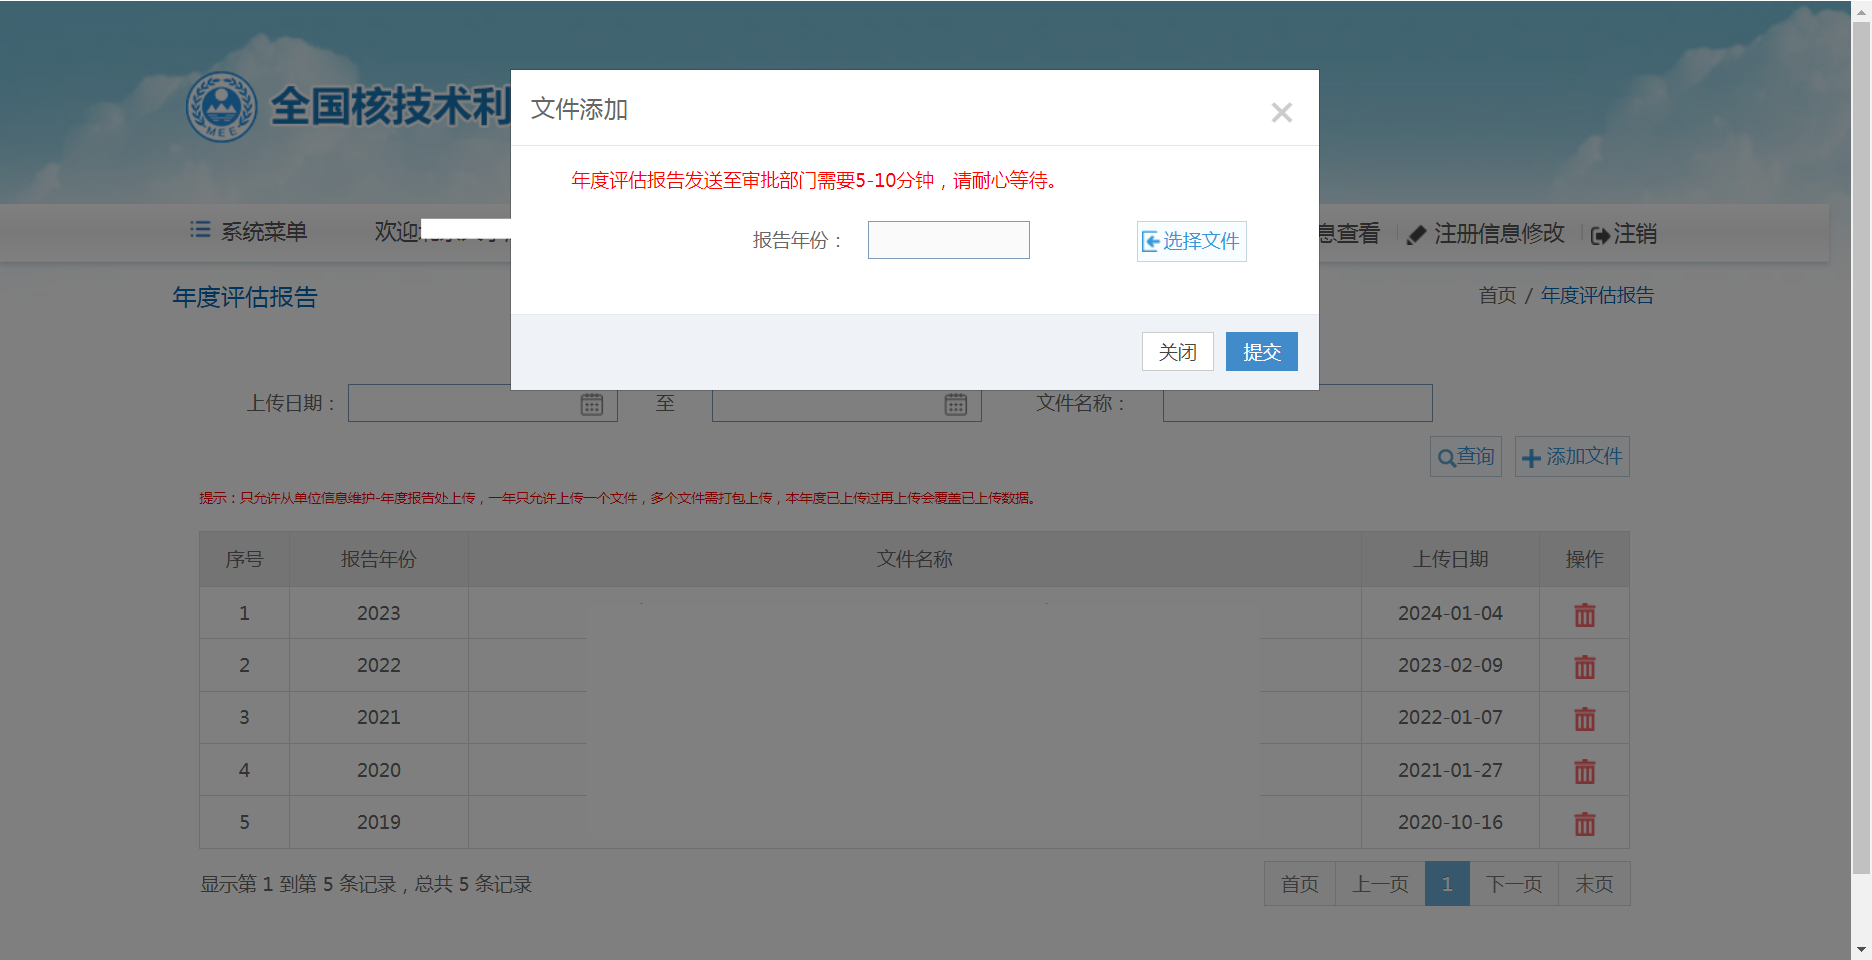Go to 下一页 in pagination
Viewport: 1872px width, 960px height.
tap(1513, 884)
